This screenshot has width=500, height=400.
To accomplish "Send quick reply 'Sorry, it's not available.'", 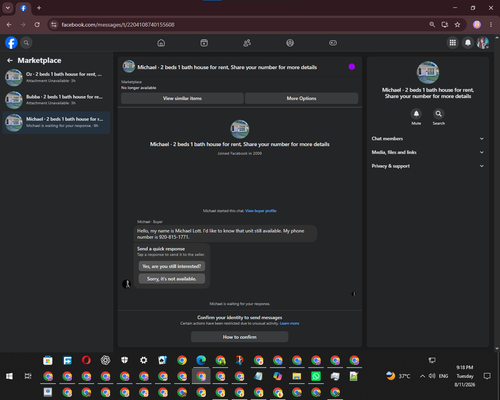I will (172, 279).
